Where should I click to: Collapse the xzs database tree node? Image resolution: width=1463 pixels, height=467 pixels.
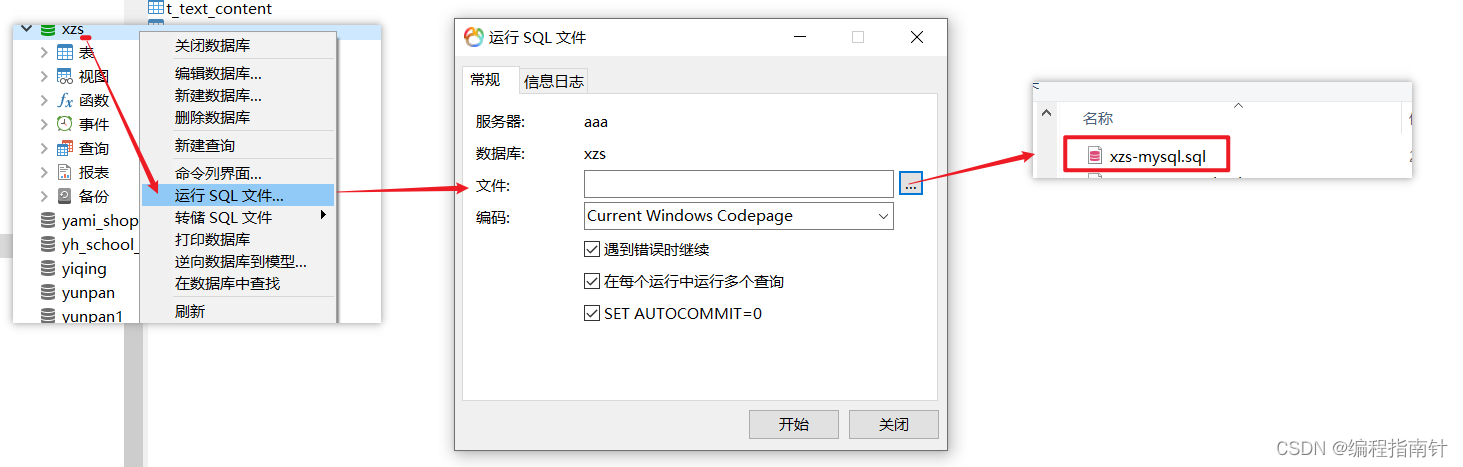[26, 30]
